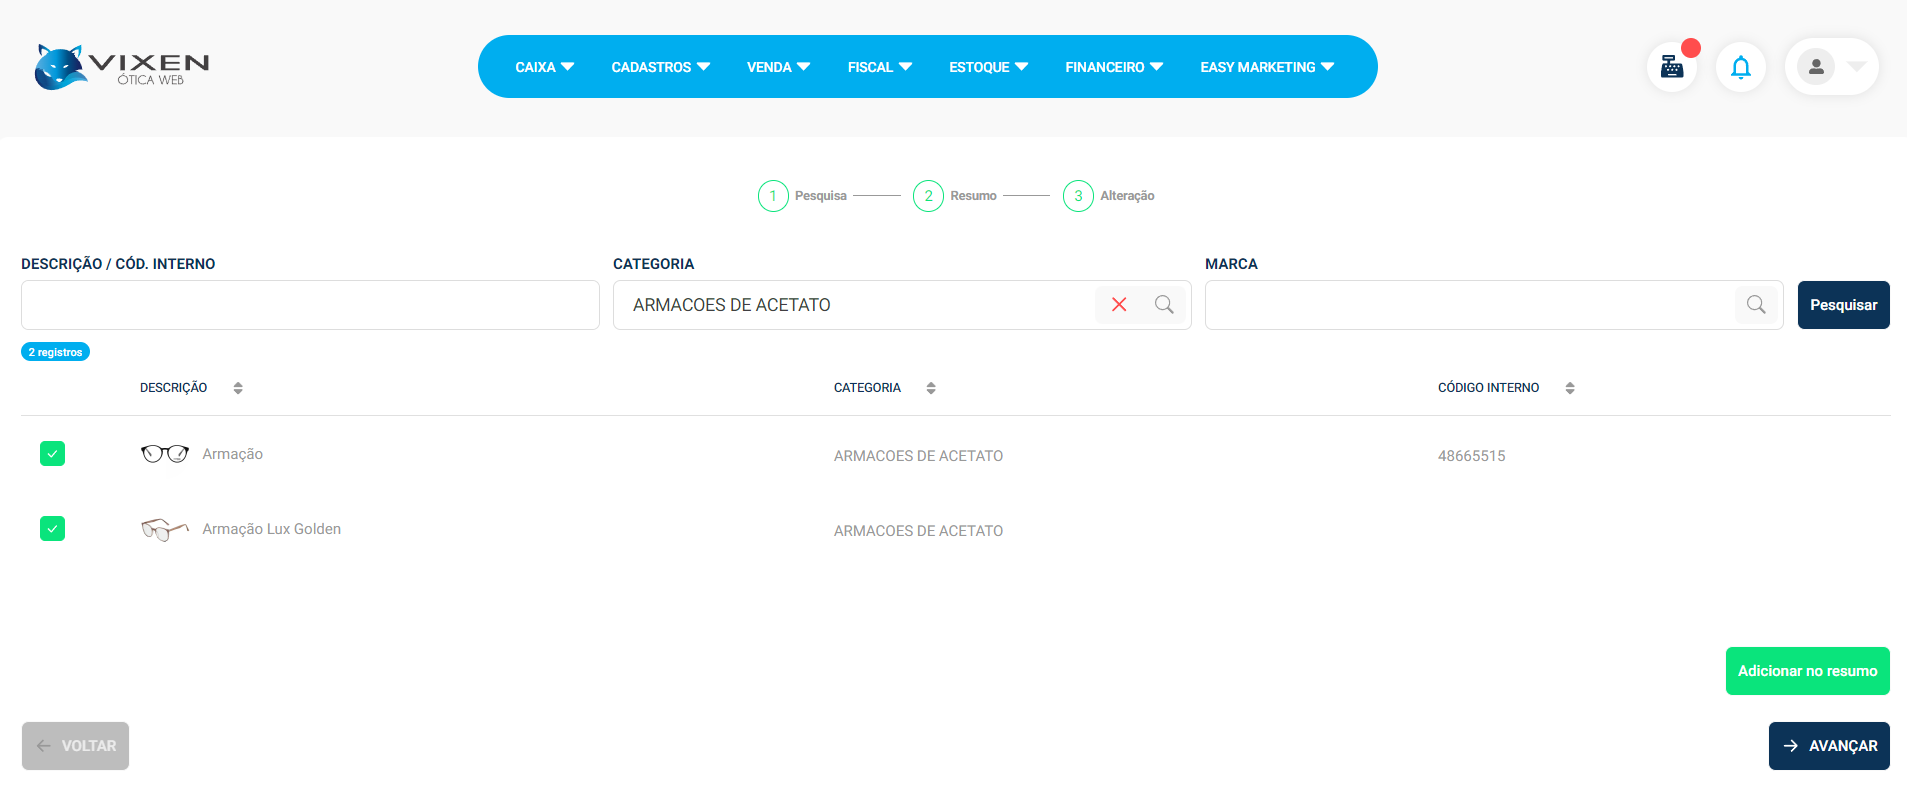Uncheck the Armação Lux Golden checkbox
The image size is (1907, 787).
(53, 529)
